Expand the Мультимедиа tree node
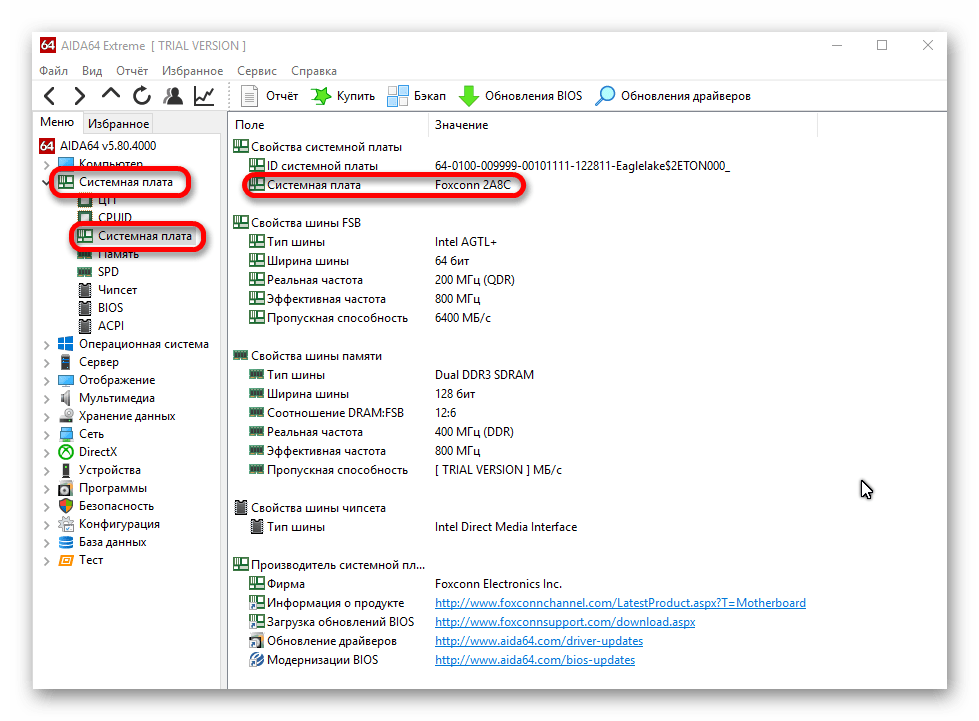Screen dimensions: 979x721 pyautogui.click(x=46, y=398)
